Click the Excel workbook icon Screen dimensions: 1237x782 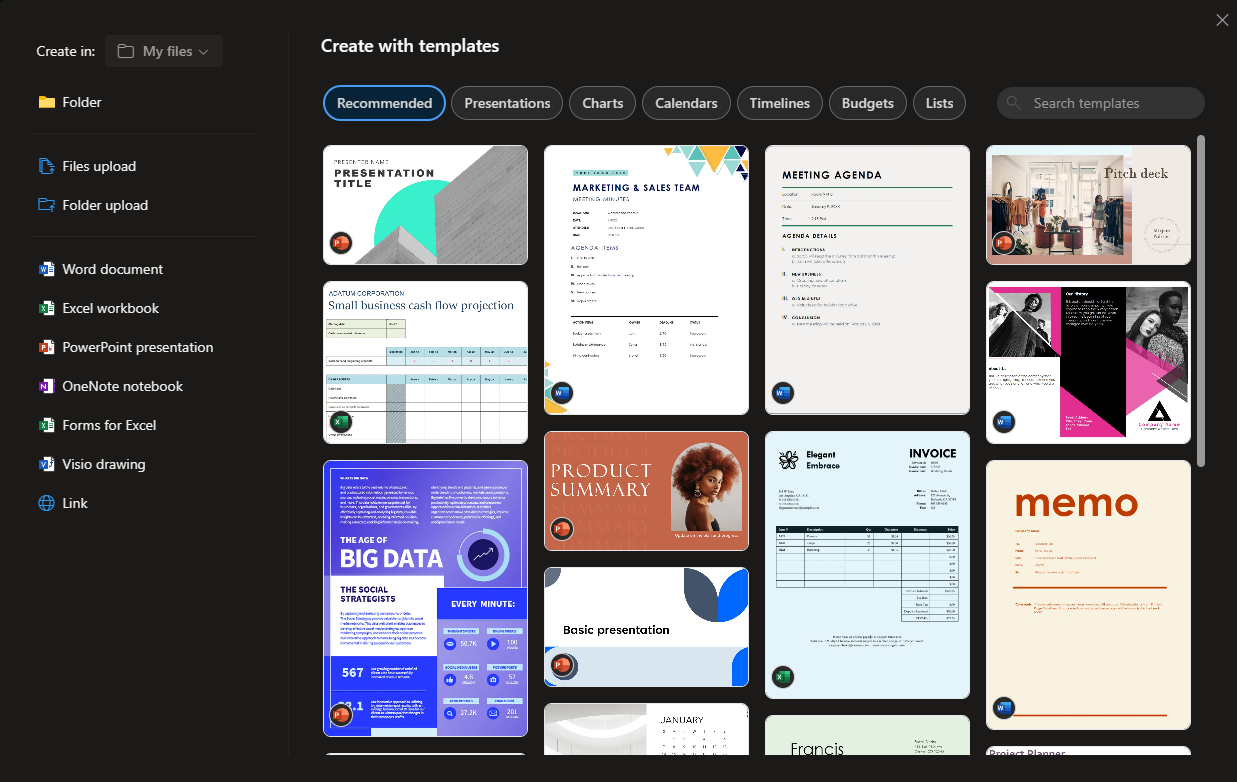46,308
